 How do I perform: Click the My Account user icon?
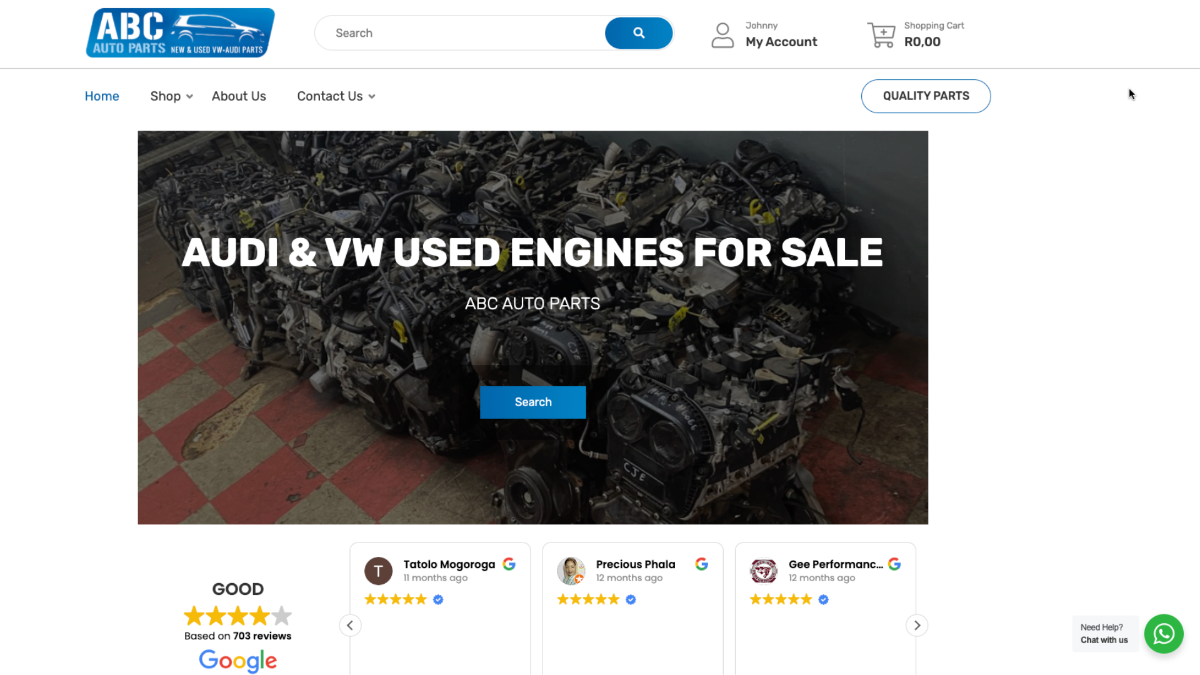click(x=722, y=34)
